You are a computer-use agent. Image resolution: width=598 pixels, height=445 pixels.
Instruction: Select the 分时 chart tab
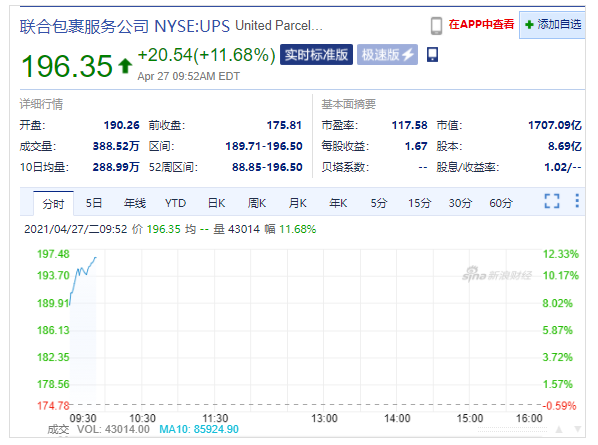tap(53, 204)
